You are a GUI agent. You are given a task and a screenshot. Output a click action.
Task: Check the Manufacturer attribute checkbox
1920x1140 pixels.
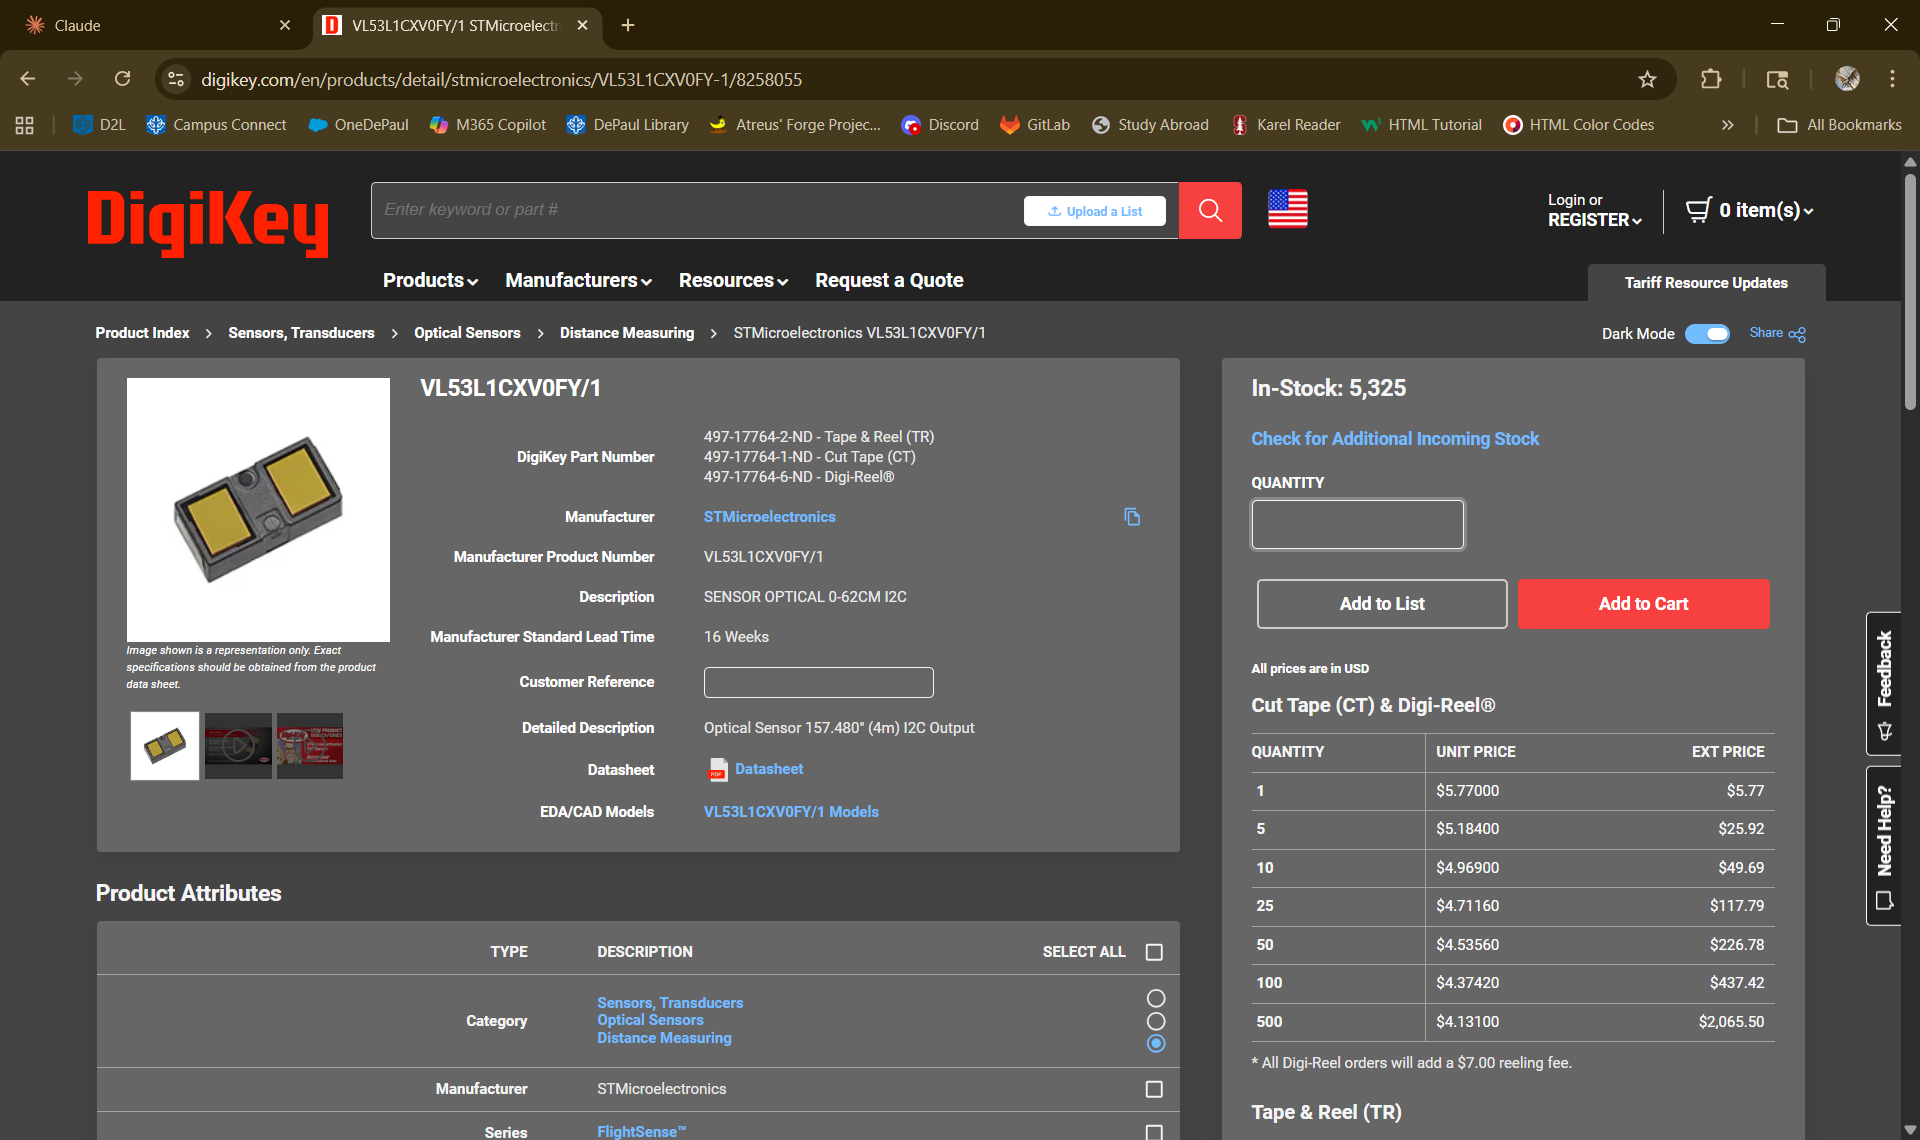pyautogui.click(x=1154, y=1089)
